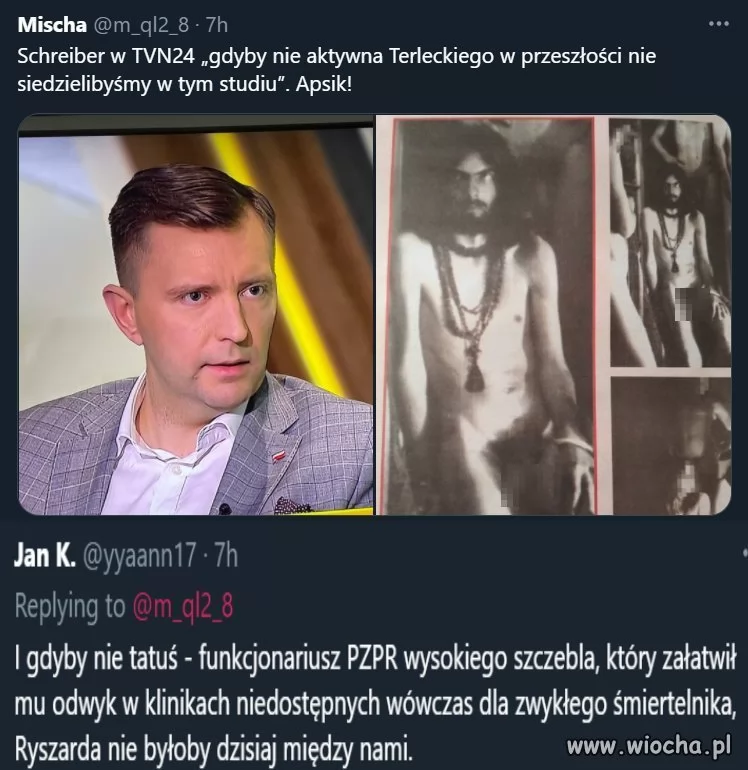Open more options ellipsis on Mischa's tweet
The width and height of the screenshot is (748, 770).
point(718,24)
